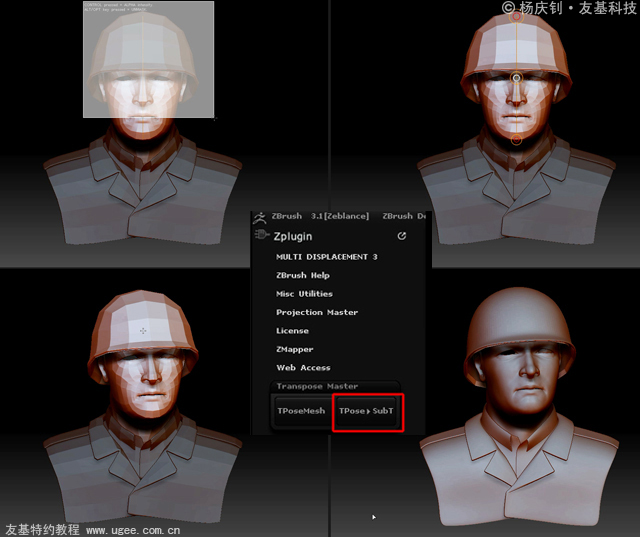
Task: Click the Zplugin plug icon
Action: click(262, 235)
